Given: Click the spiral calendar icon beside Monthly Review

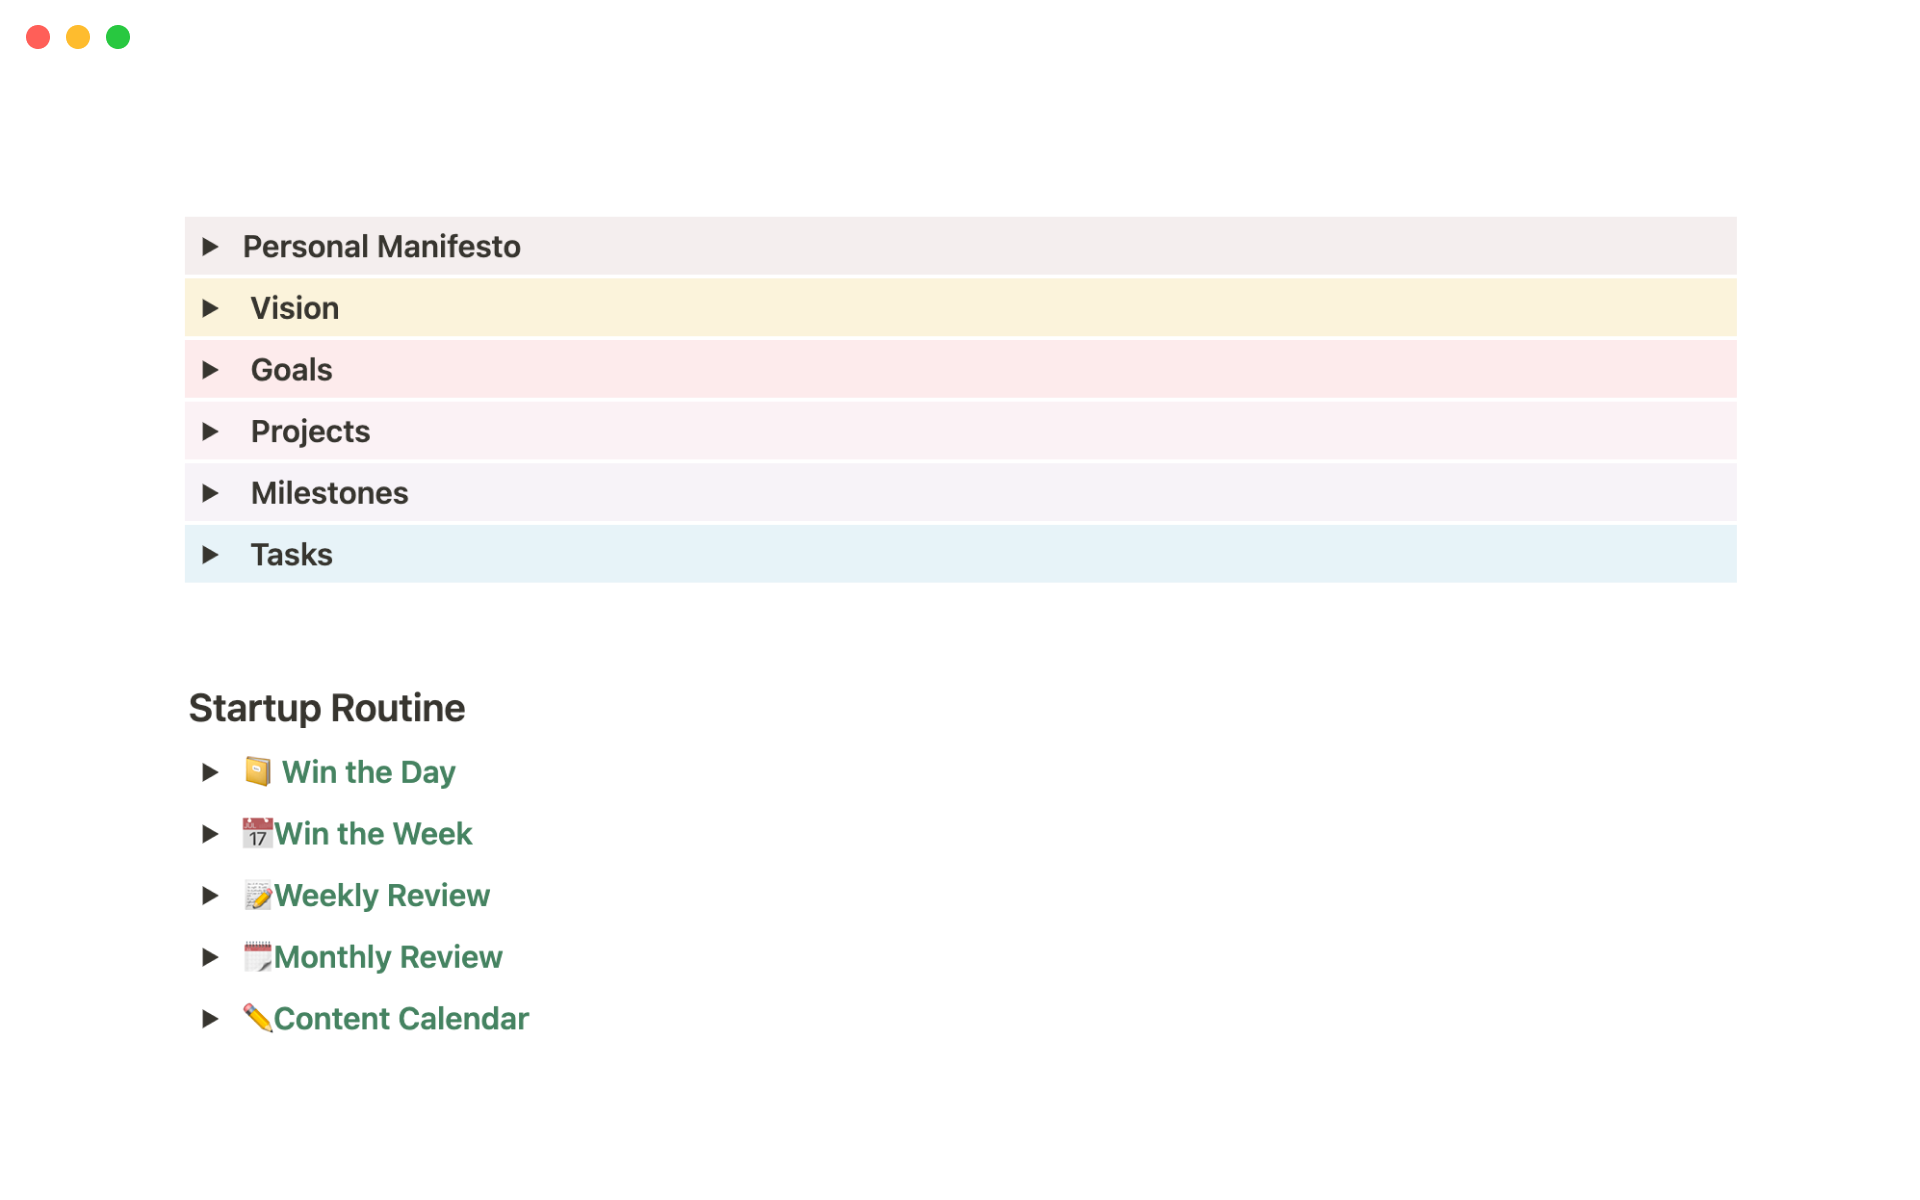Looking at the screenshot, I should pos(259,957).
